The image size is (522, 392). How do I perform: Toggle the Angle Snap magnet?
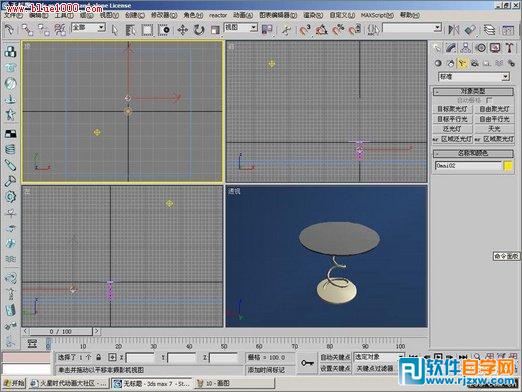(x=321, y=30)
